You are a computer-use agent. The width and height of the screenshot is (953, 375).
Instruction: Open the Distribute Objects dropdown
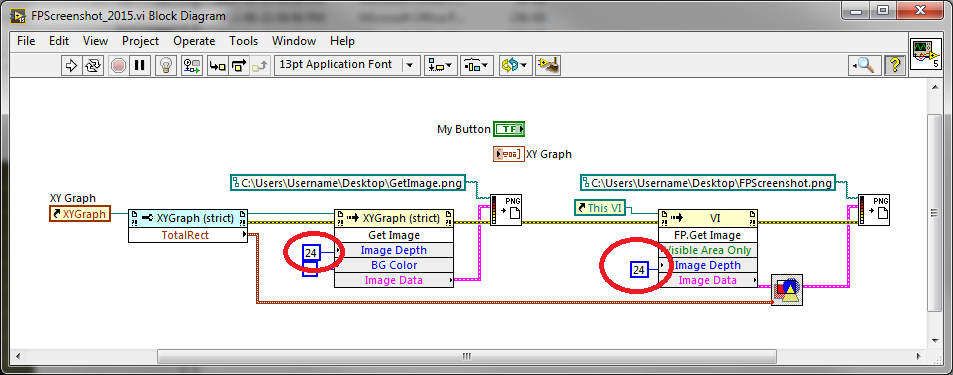(x=476, y=65)
